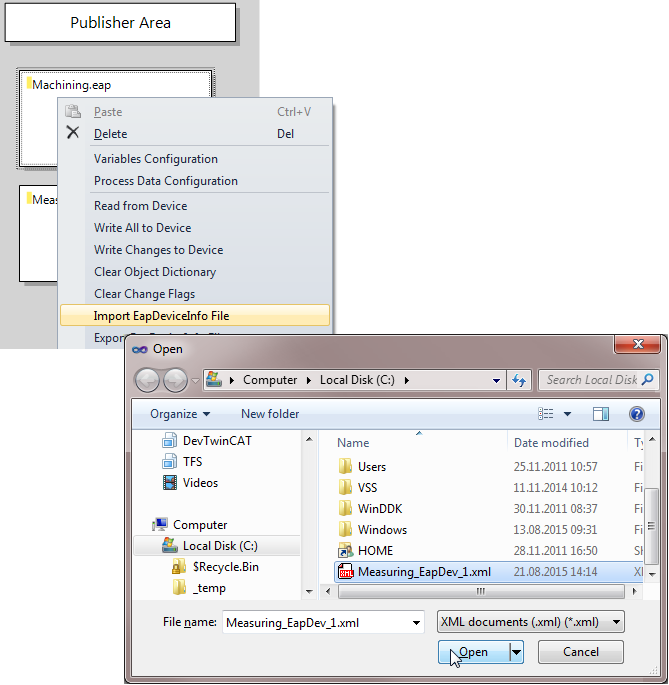The height and width of the screenshot is (685, 669).
Task: Open Help with the question mark icon
Action: (x=637, y=413)
